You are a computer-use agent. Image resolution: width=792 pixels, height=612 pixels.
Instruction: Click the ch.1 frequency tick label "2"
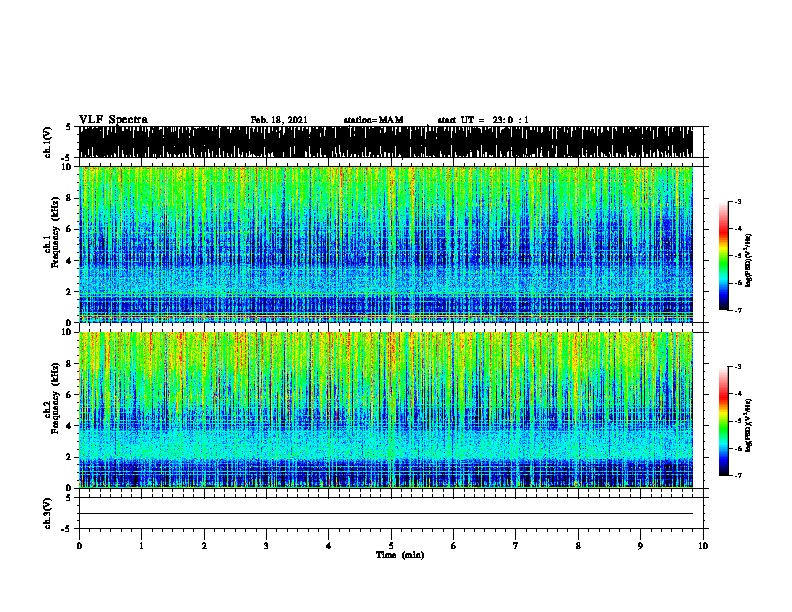[69, 292]
